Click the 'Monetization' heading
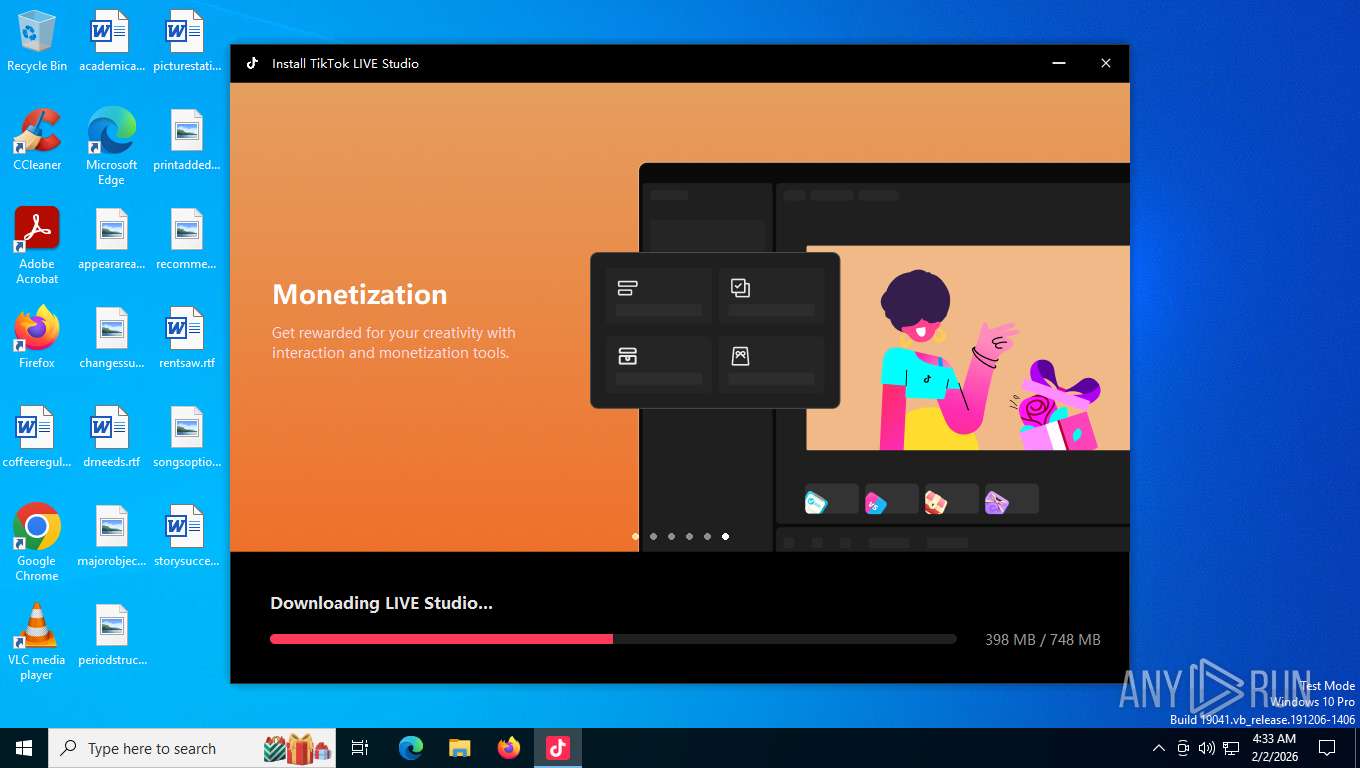The image size is (1360, 768). 360,294
